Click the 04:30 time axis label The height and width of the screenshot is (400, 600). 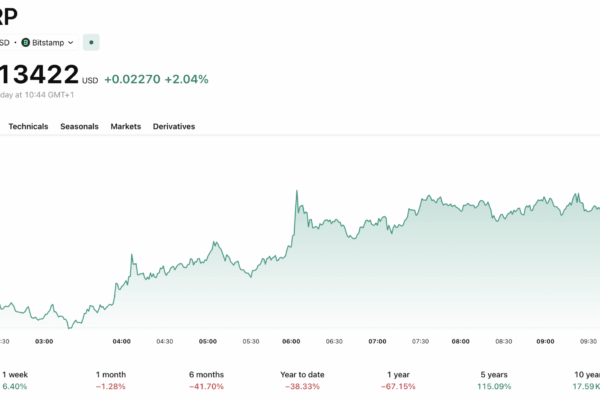click(x=165, y=341)
